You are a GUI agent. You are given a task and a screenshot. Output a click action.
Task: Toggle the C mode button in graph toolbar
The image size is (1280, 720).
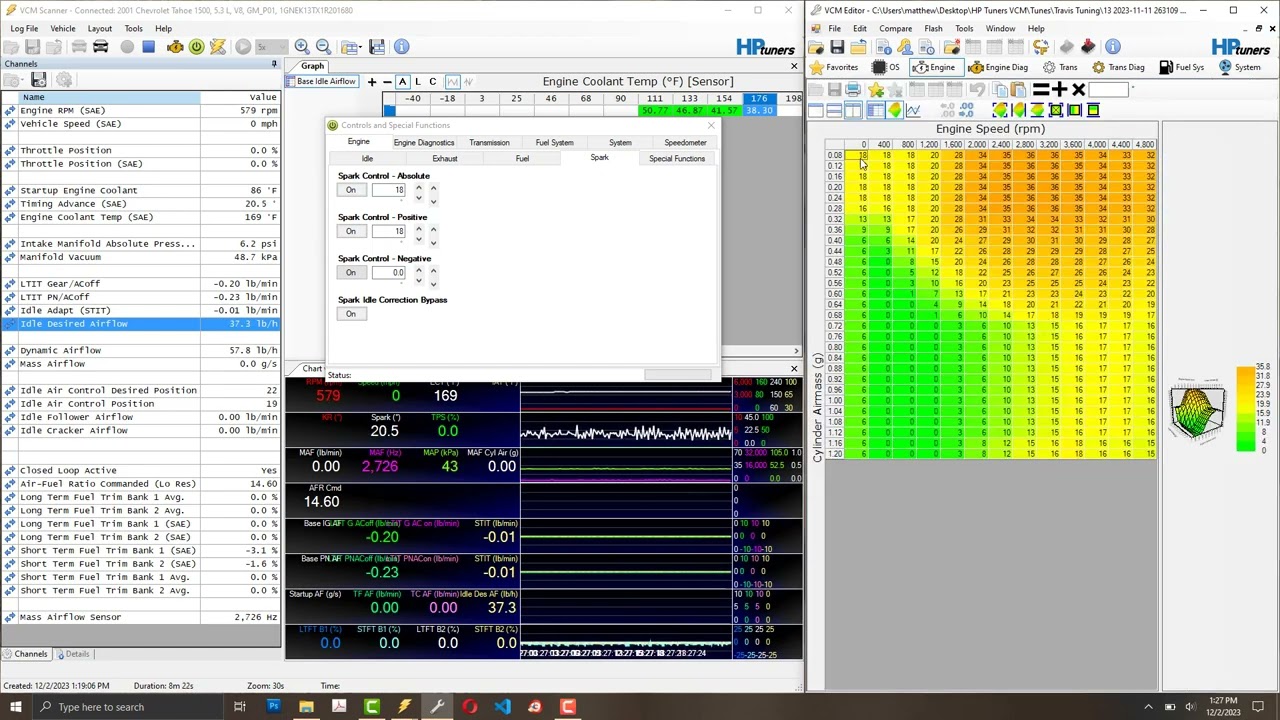click(x=432, y=82)
